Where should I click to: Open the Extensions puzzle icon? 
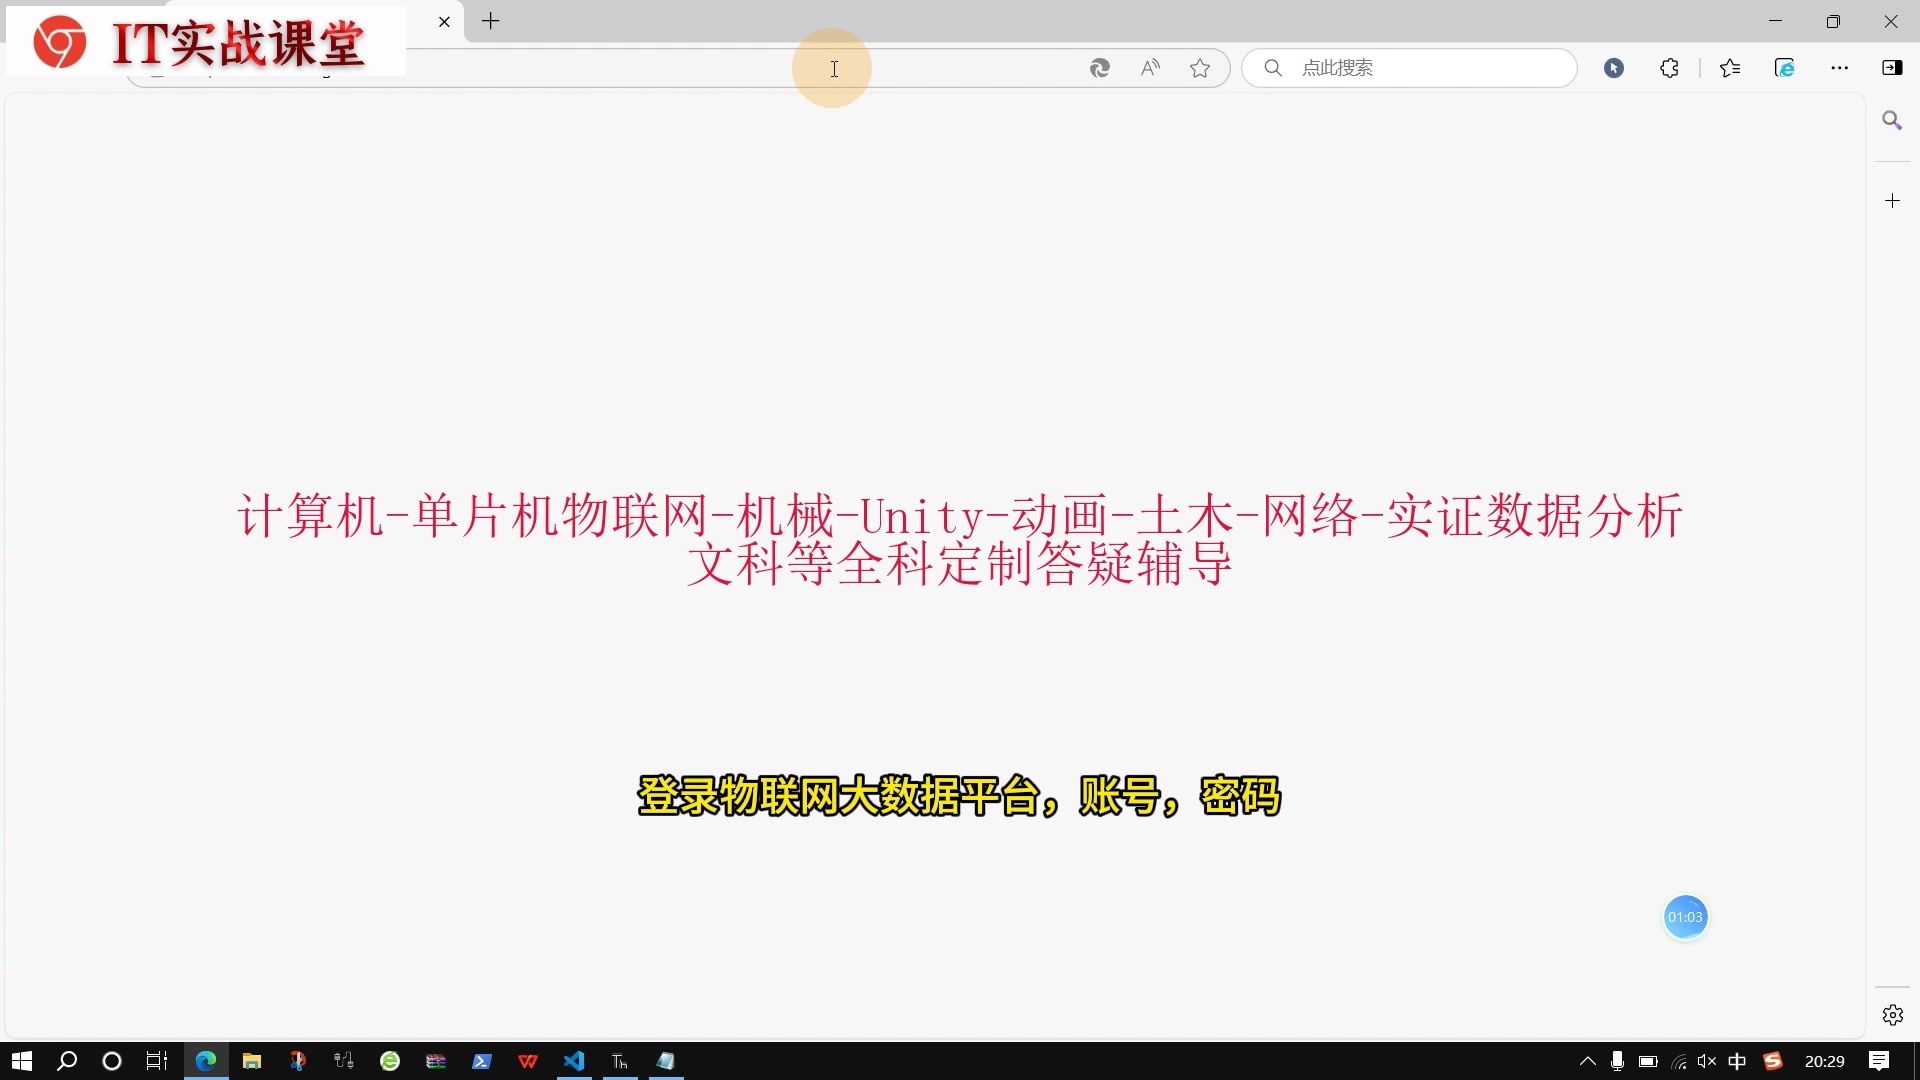1669,68
